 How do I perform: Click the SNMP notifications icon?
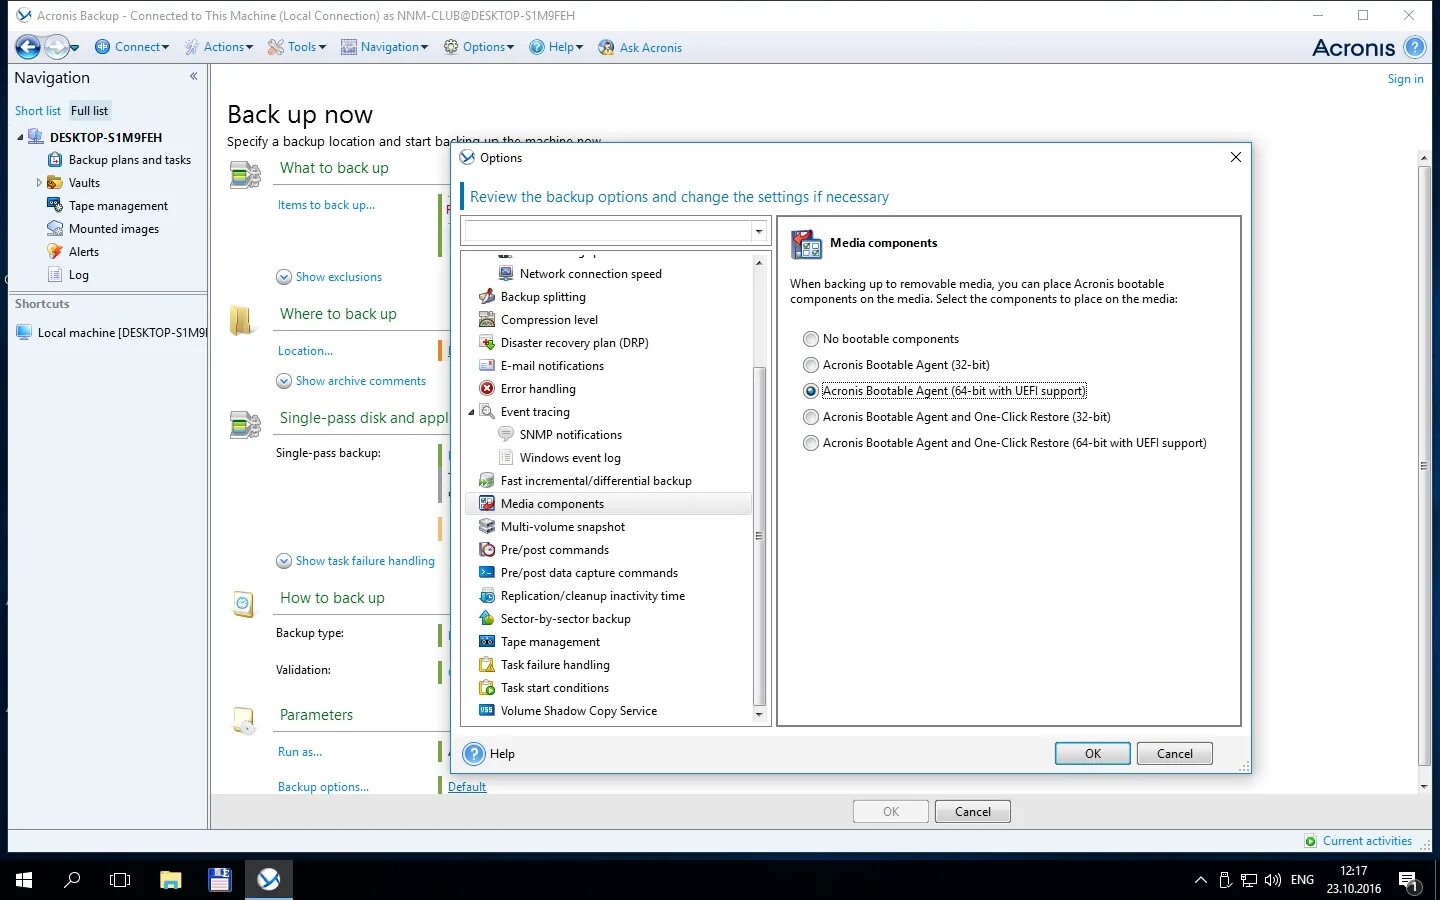tap(506, 434)
